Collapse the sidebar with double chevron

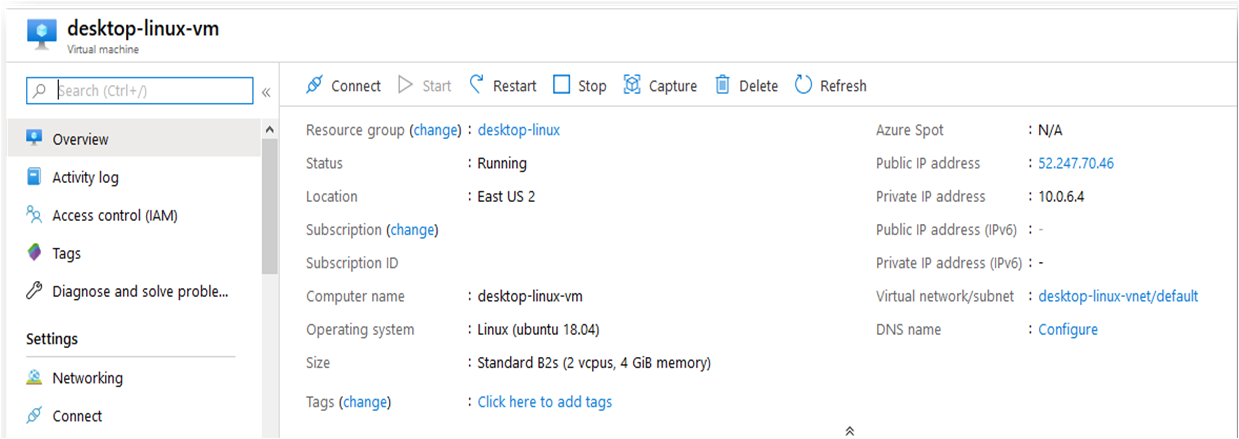point(266,92)
